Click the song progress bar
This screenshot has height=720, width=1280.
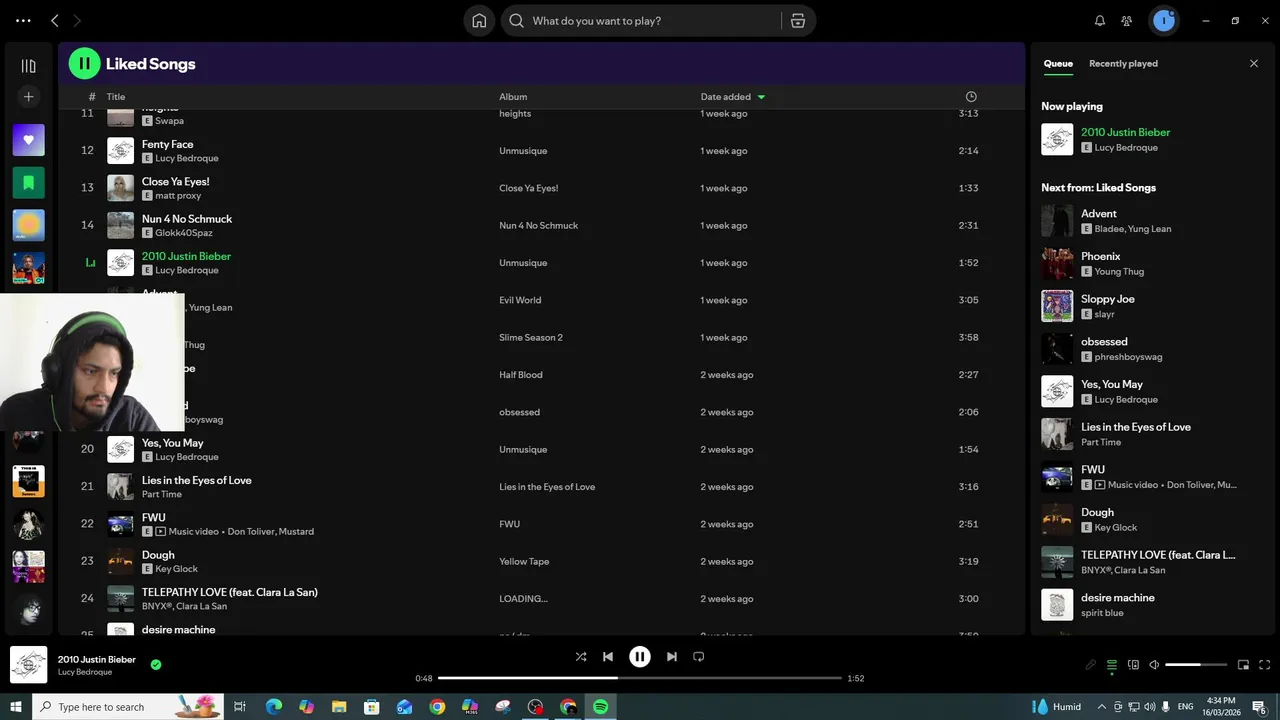click(x=640, y=678)
